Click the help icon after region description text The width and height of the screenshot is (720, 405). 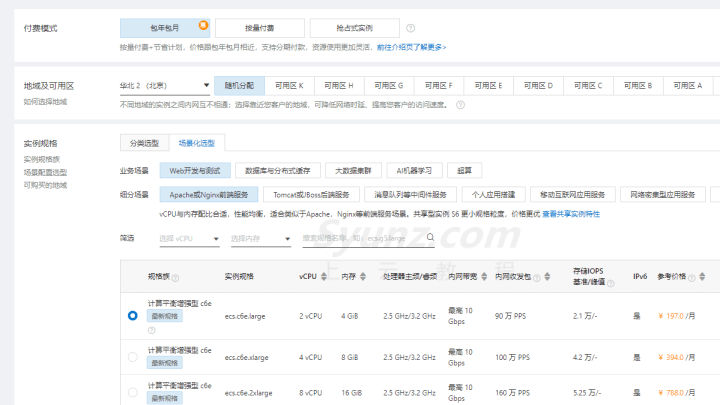coord(460,105)
